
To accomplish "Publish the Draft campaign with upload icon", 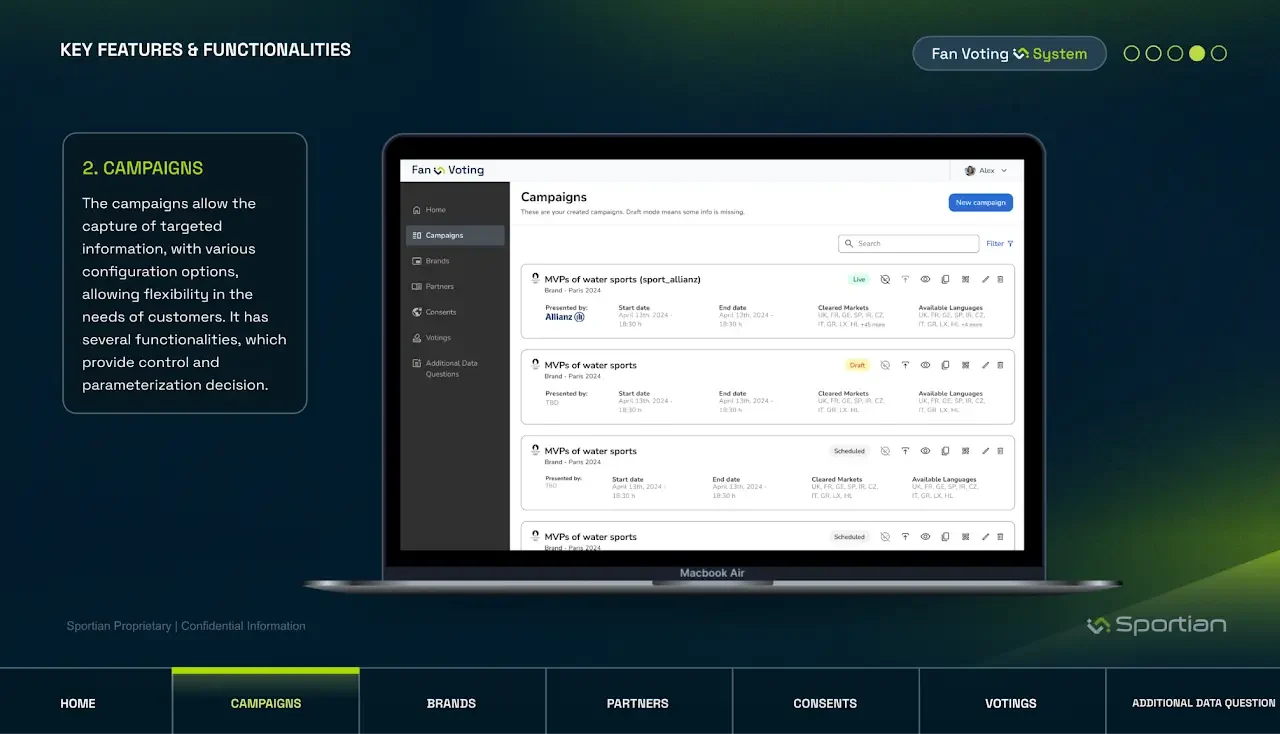I will 905,366.
